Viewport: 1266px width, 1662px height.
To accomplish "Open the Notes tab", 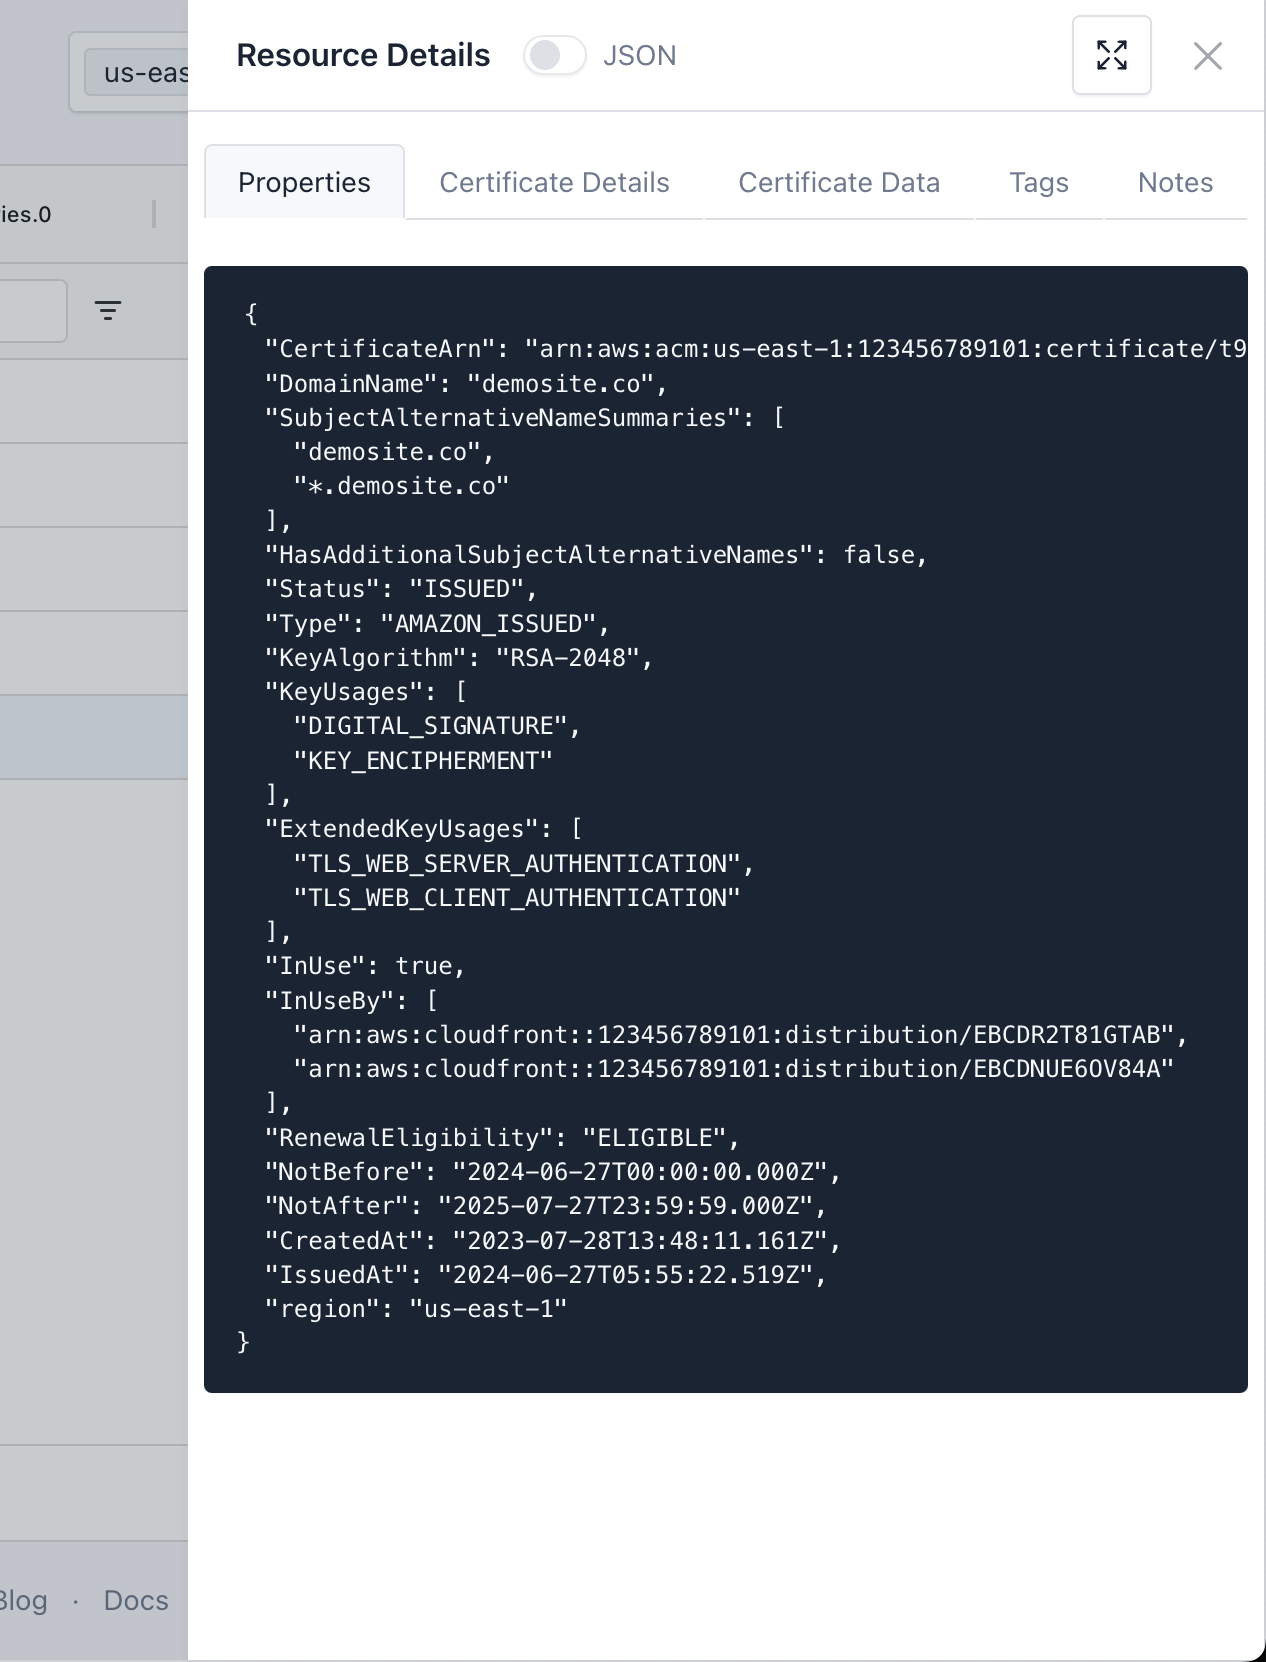I will point(1175,182).
